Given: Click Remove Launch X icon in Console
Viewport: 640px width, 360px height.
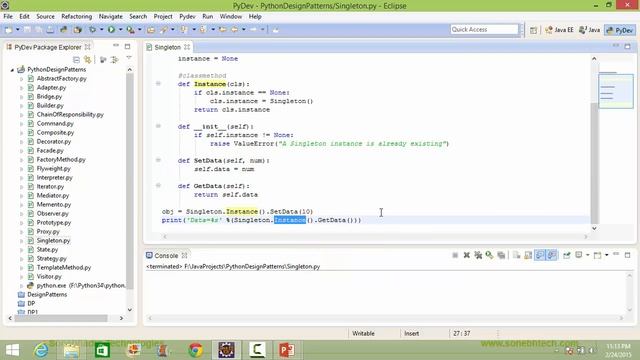Looking at the screenshot, I should click(467, 255).
